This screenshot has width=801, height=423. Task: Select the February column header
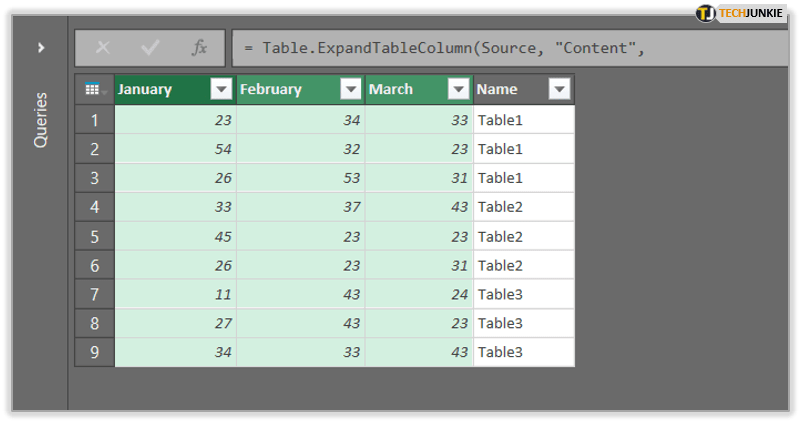tap(285, 90)
